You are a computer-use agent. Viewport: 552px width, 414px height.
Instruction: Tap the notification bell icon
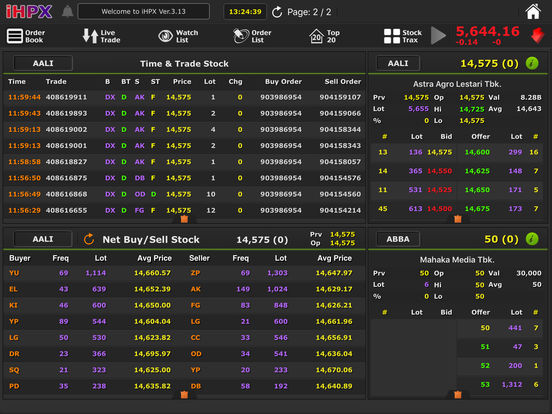click(x=67, y=12)
